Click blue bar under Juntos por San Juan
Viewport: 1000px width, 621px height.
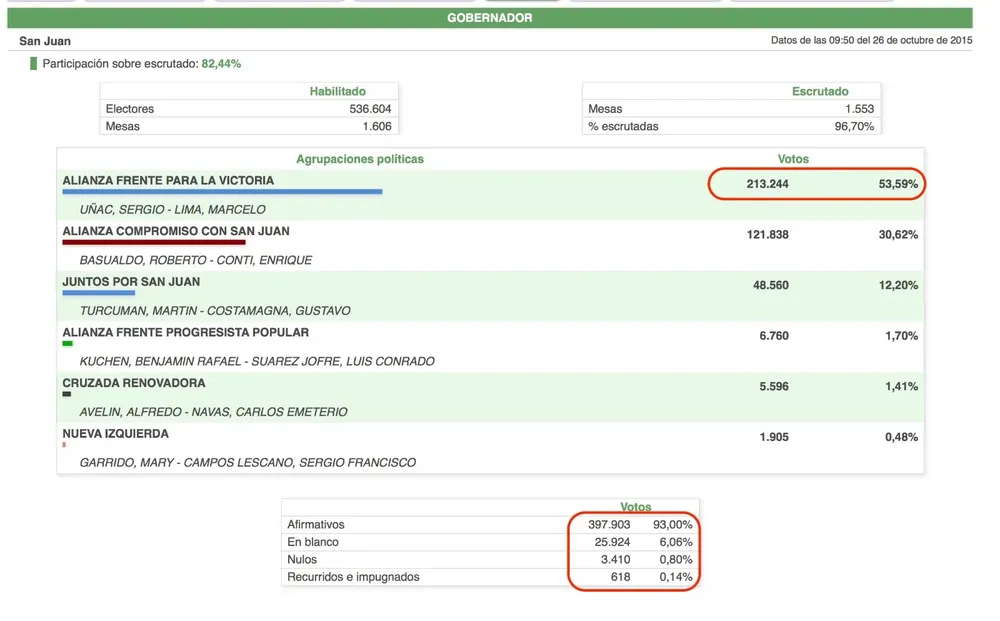(x=98, y=293)
